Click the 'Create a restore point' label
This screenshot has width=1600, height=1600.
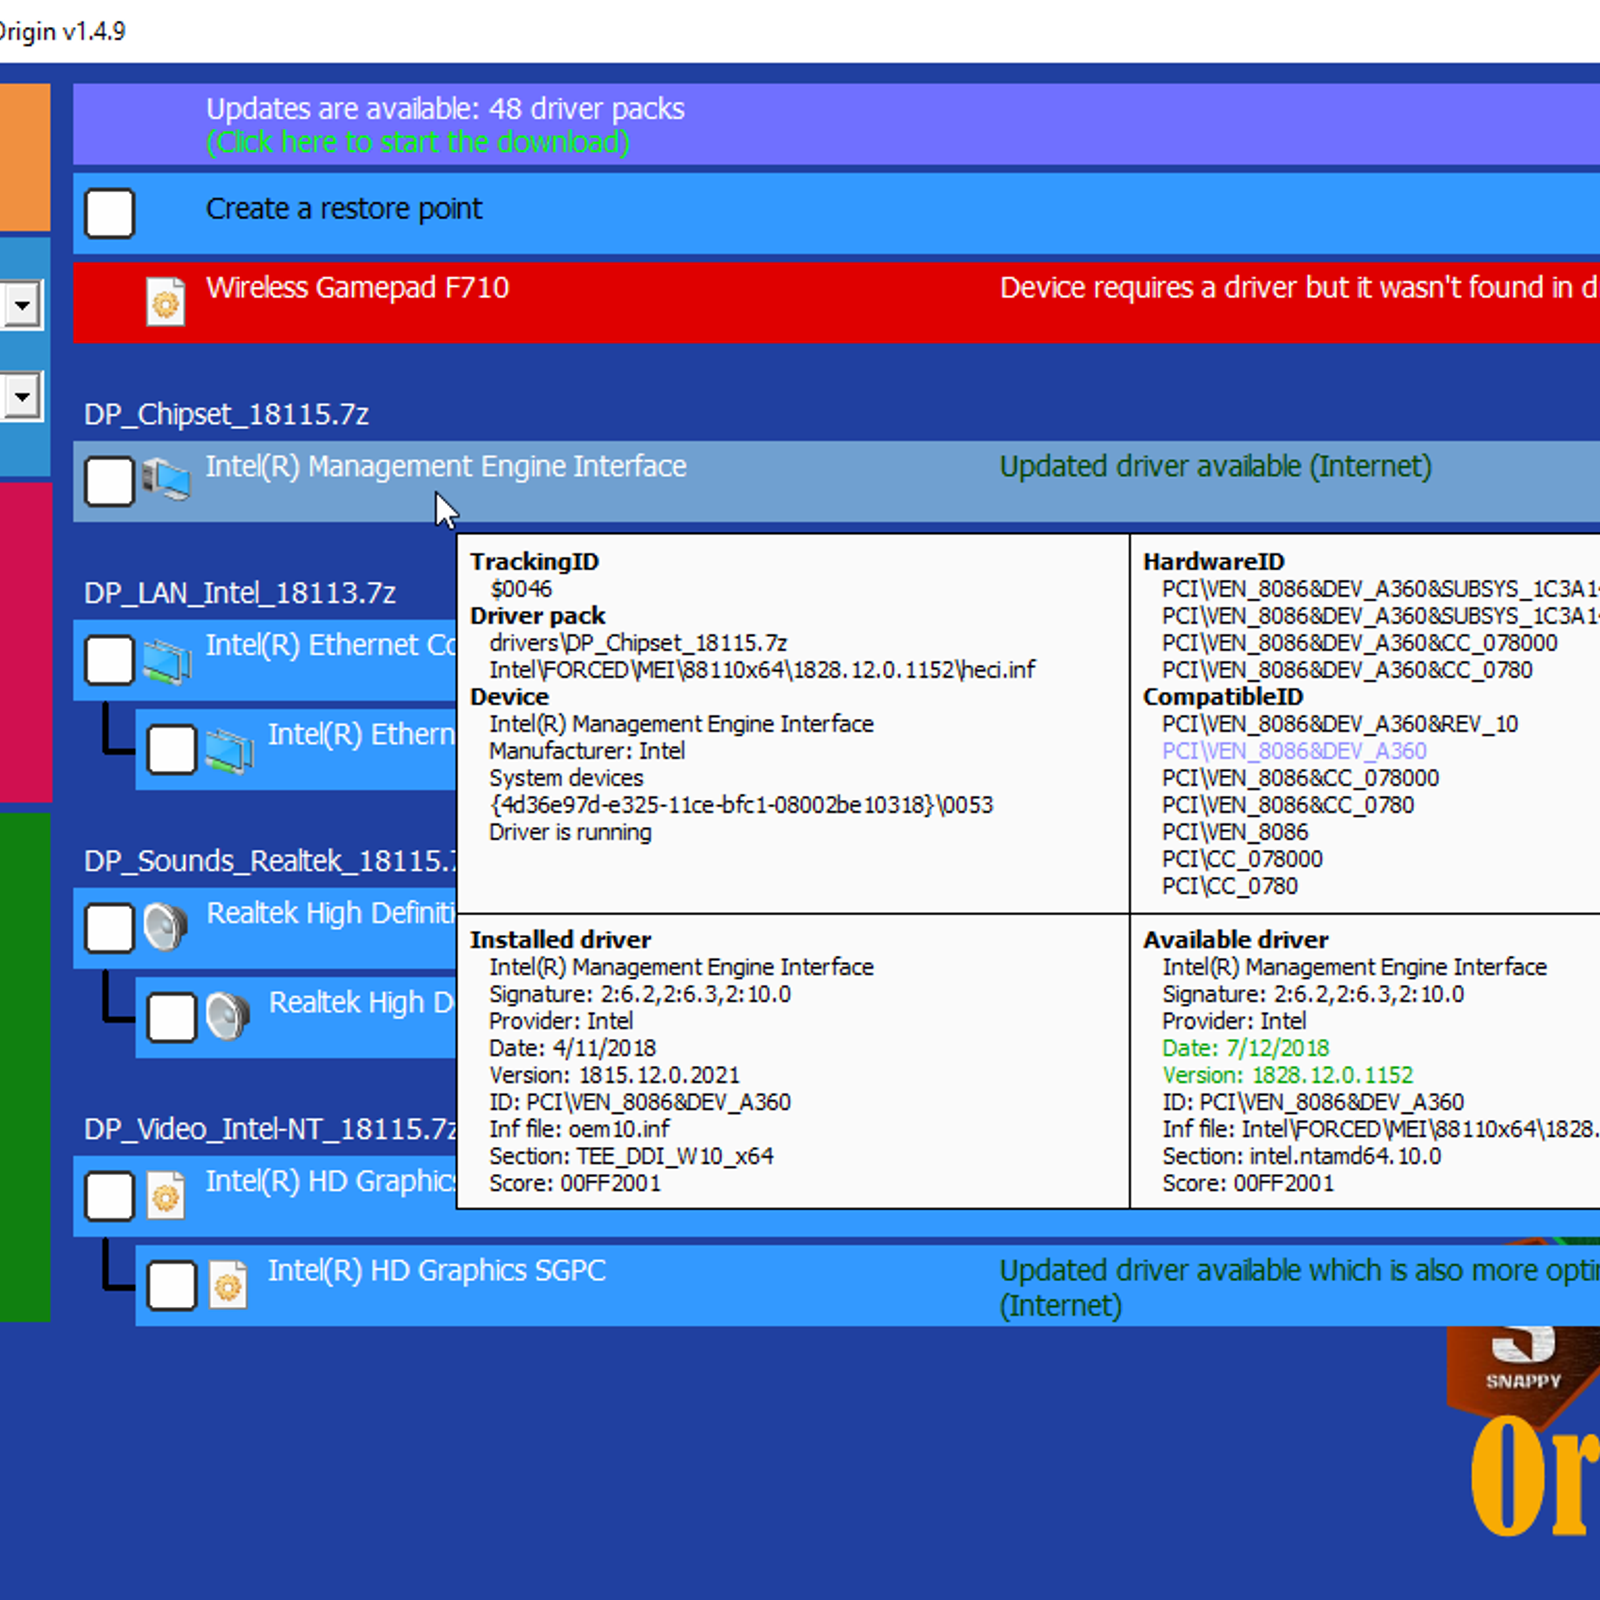[x=344, y=209]
